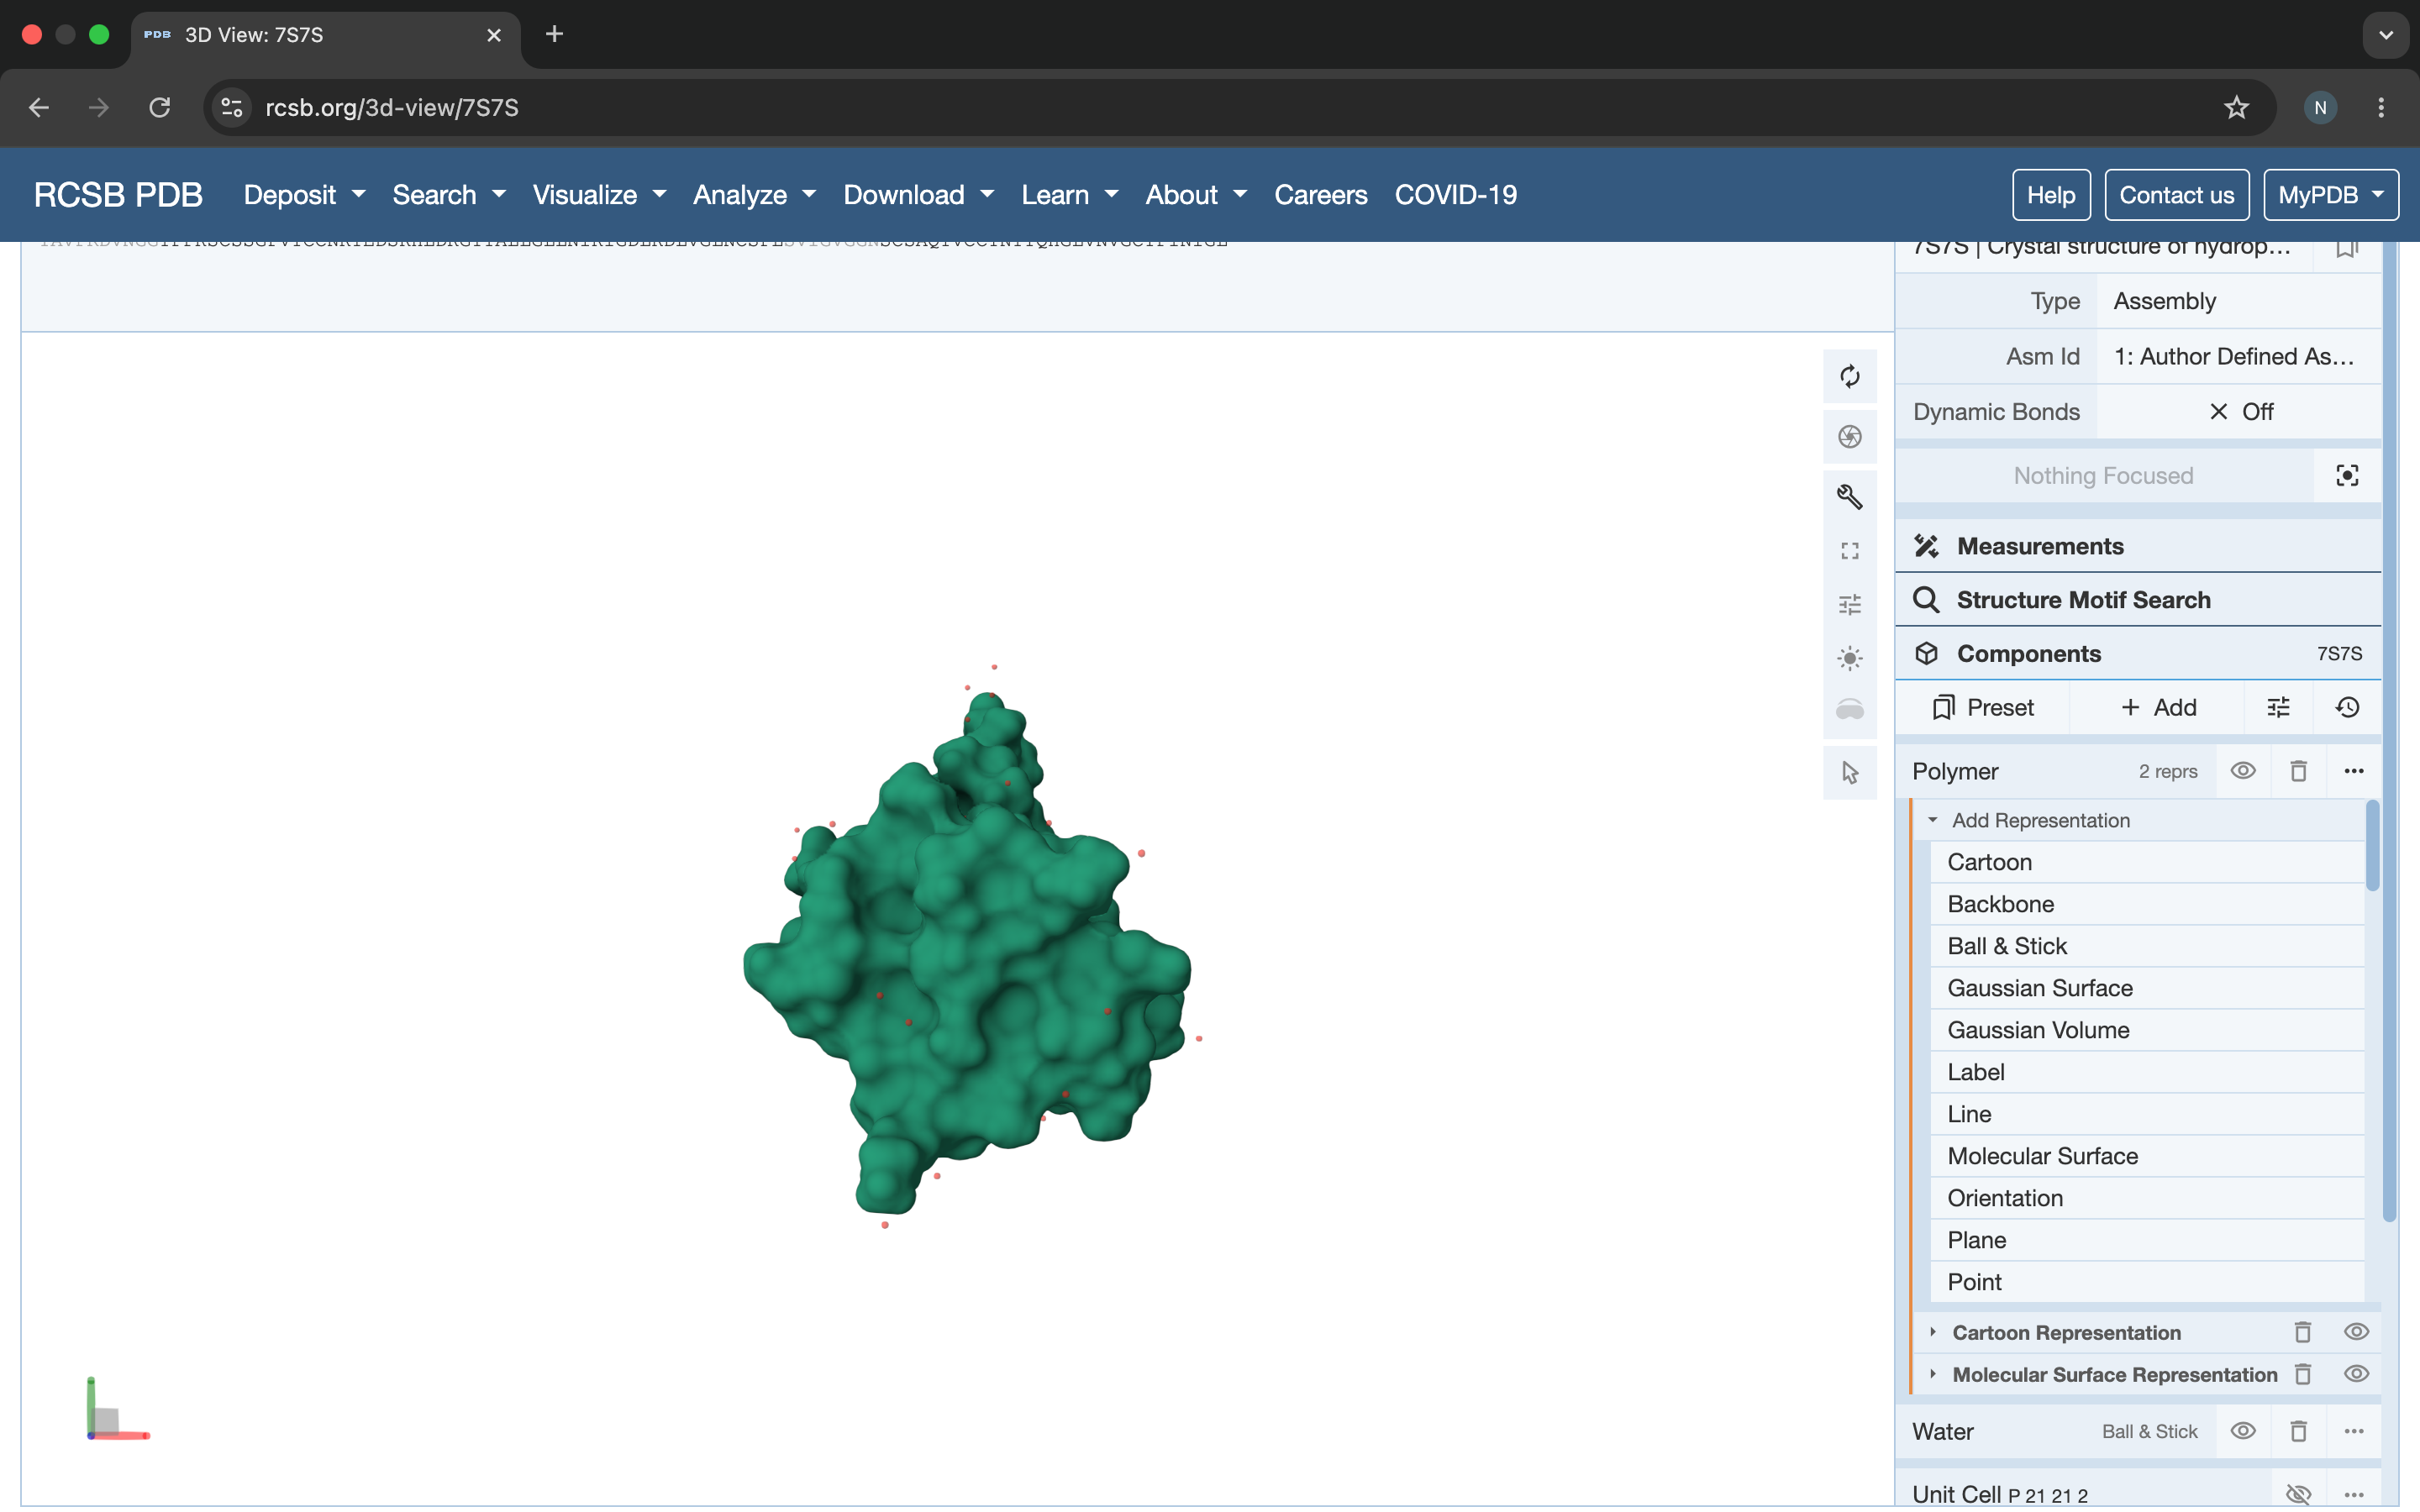Open the site information icon in address bar
Viewport: 2420px width, 1512px height.
tap(232, 107)
